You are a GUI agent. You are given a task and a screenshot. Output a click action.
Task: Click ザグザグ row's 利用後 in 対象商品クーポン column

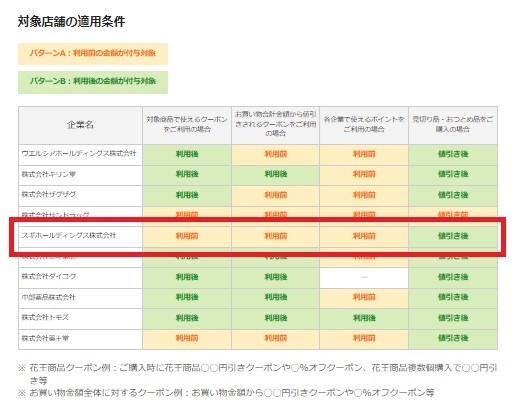coord(187,195)
